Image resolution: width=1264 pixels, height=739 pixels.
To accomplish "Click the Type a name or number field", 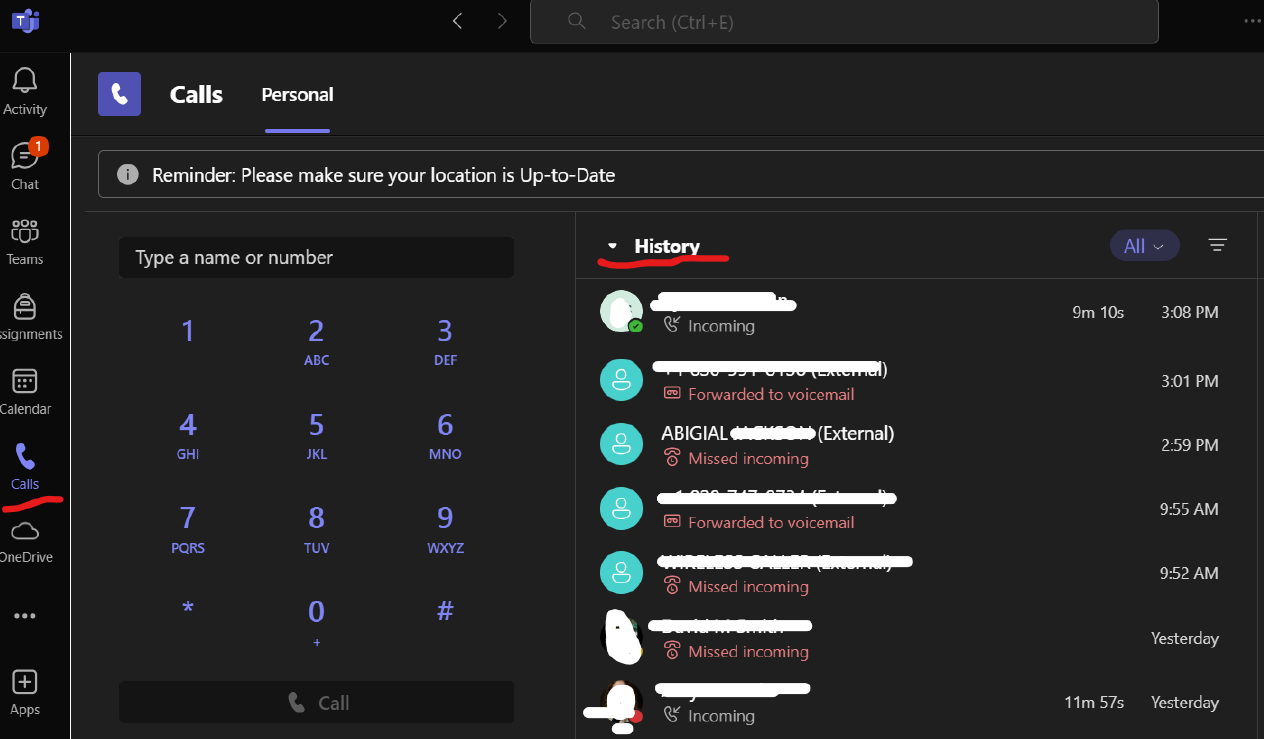I will 316,257.
